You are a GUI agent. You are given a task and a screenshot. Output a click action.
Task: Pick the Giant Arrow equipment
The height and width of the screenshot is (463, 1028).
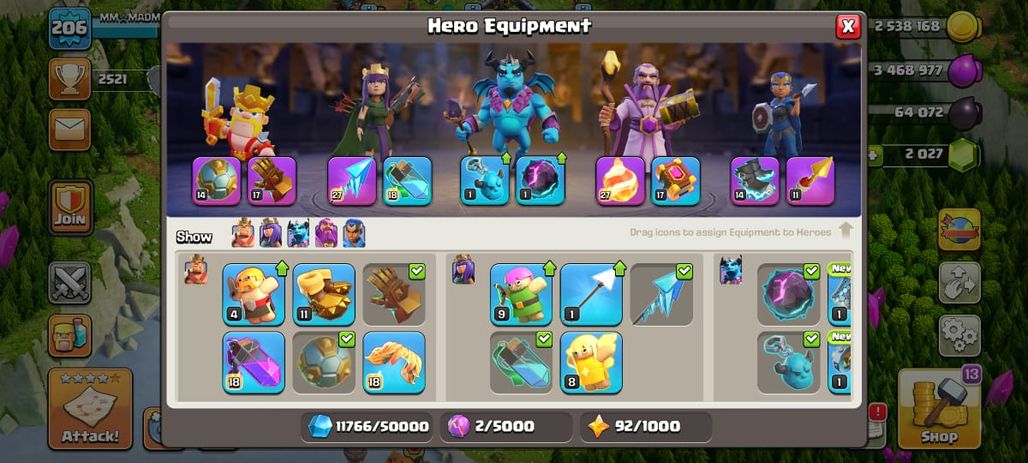591,294
